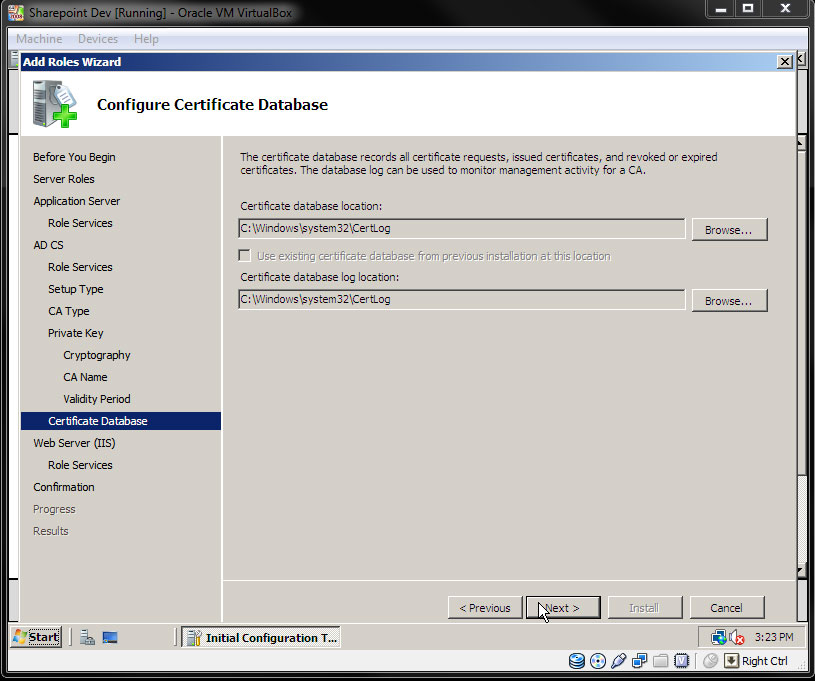Click the VirtualBox optical disc icon
The height and width of the screenshot is (681, 815).
(598, 661)
